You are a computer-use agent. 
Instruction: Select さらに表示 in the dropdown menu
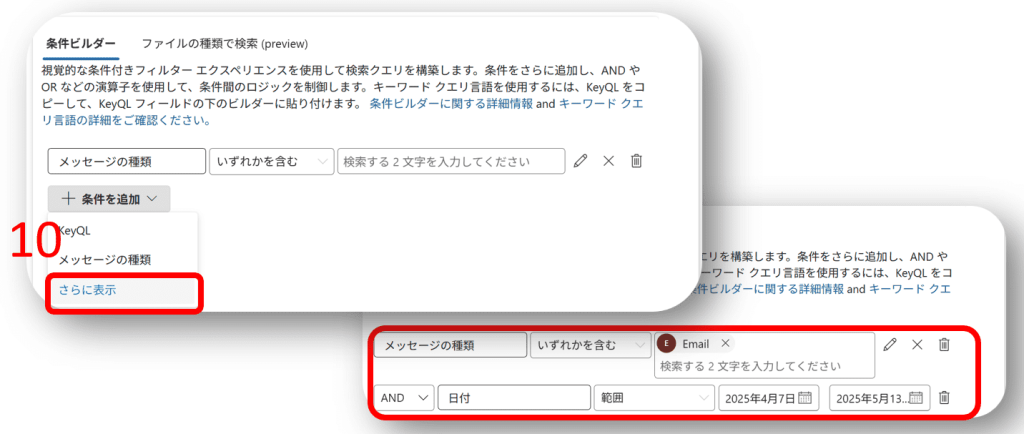[88, 290]
